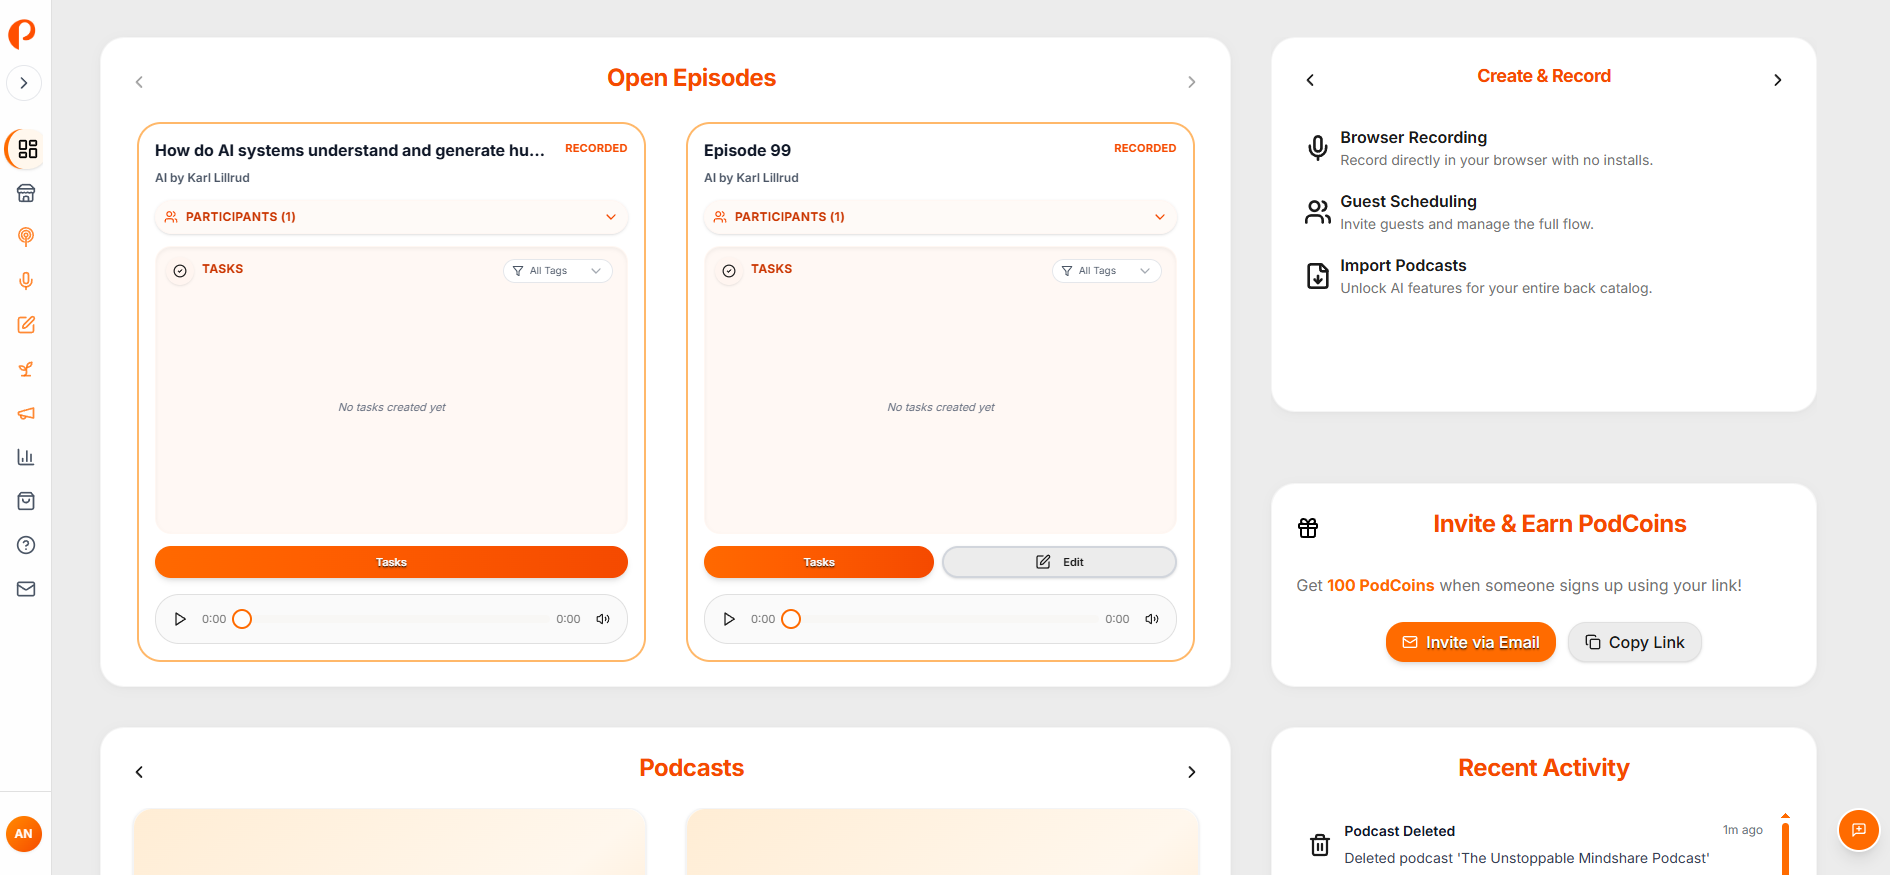This screenshot has height=875, width=1890.
Task: Open the bar chart analytics icon
Action: pos(26,457)
